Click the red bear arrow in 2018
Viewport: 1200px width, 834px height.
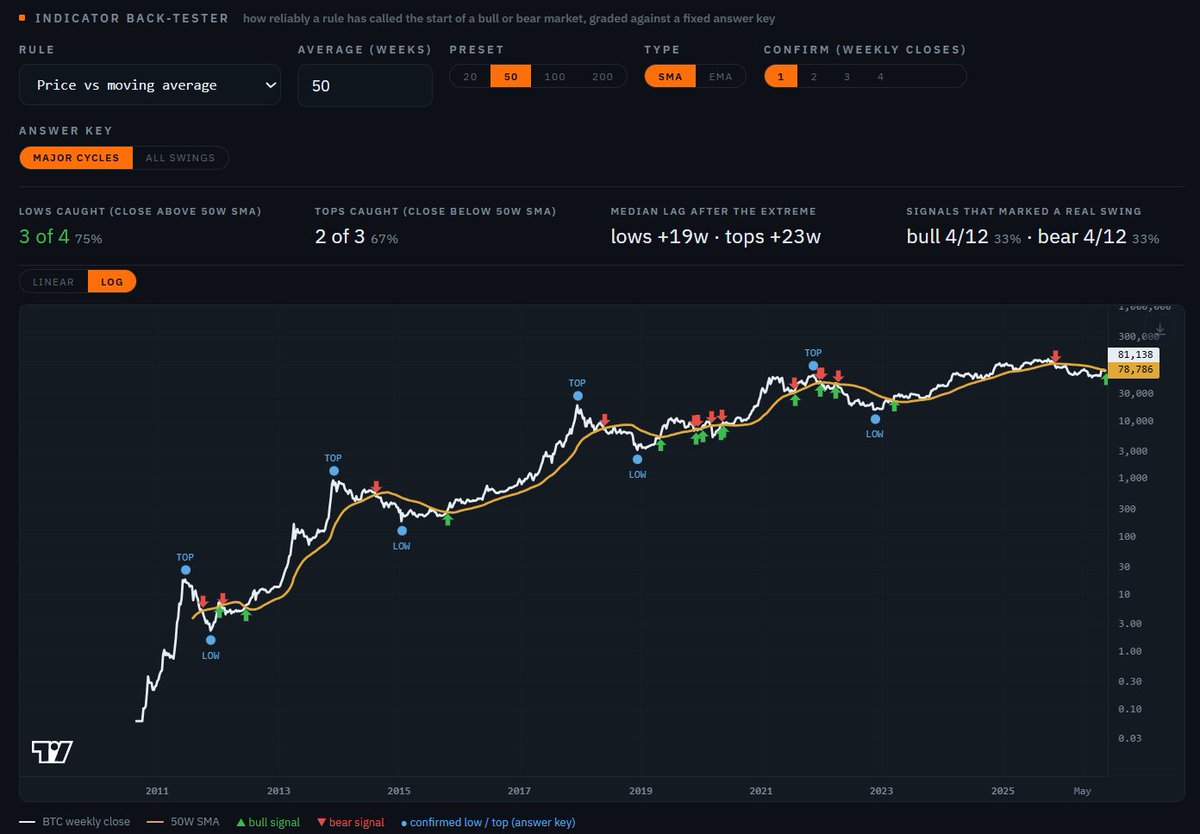click(x=604, y=419)
